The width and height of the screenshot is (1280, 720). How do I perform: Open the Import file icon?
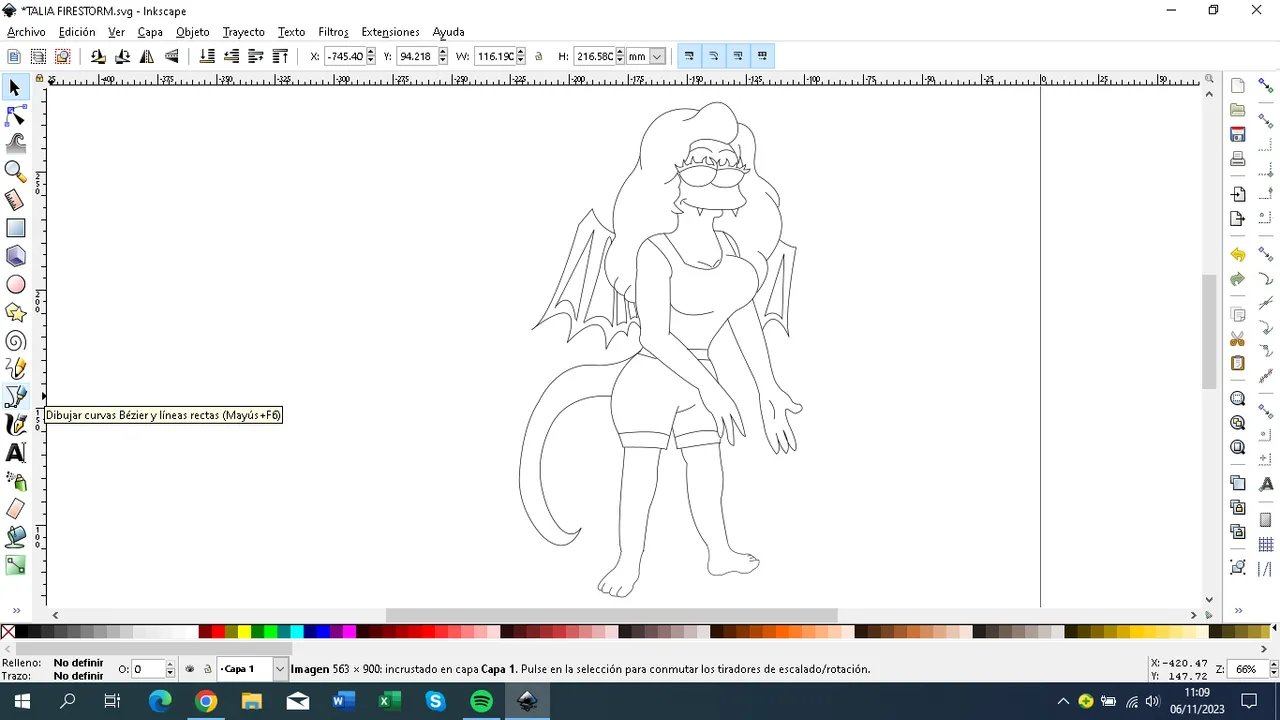pos(1238,194)
